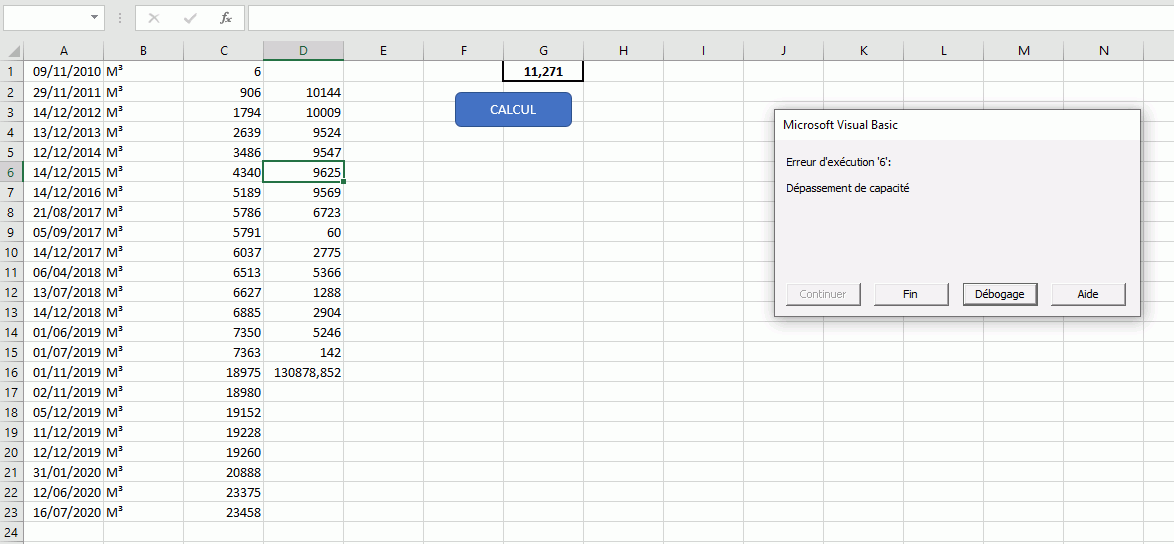This screenshot has width=1174, height=544.
Task: Select cell with value 10009
Action: (303, 111)
